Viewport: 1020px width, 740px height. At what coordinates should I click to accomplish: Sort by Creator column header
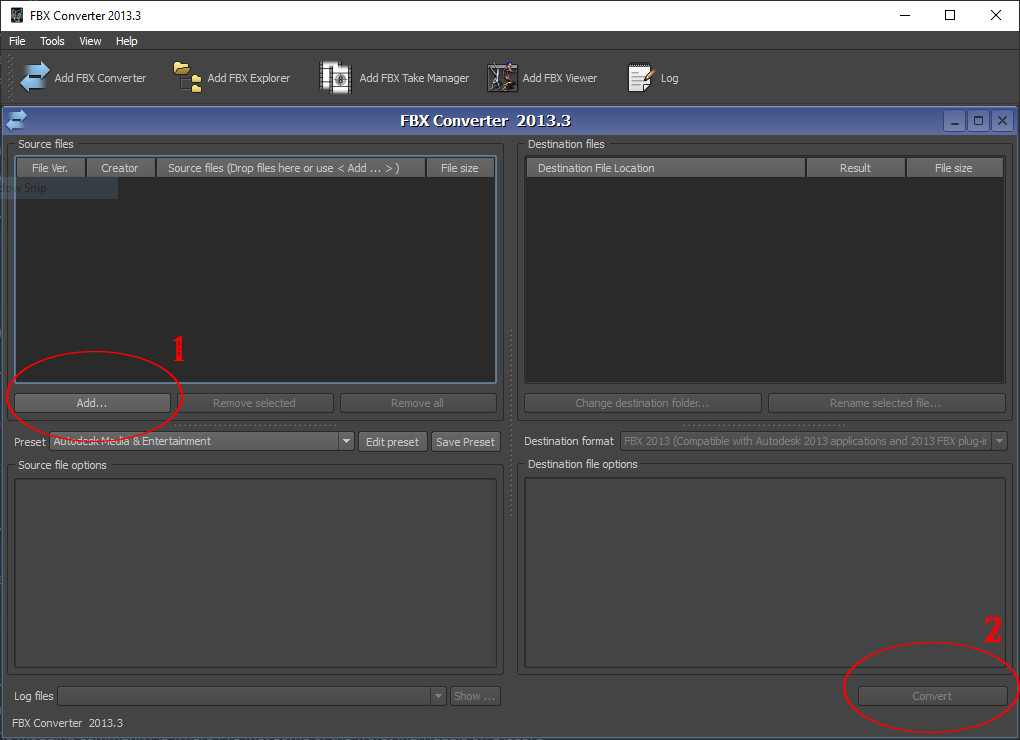pyautogui.click(x=120, y=168)
